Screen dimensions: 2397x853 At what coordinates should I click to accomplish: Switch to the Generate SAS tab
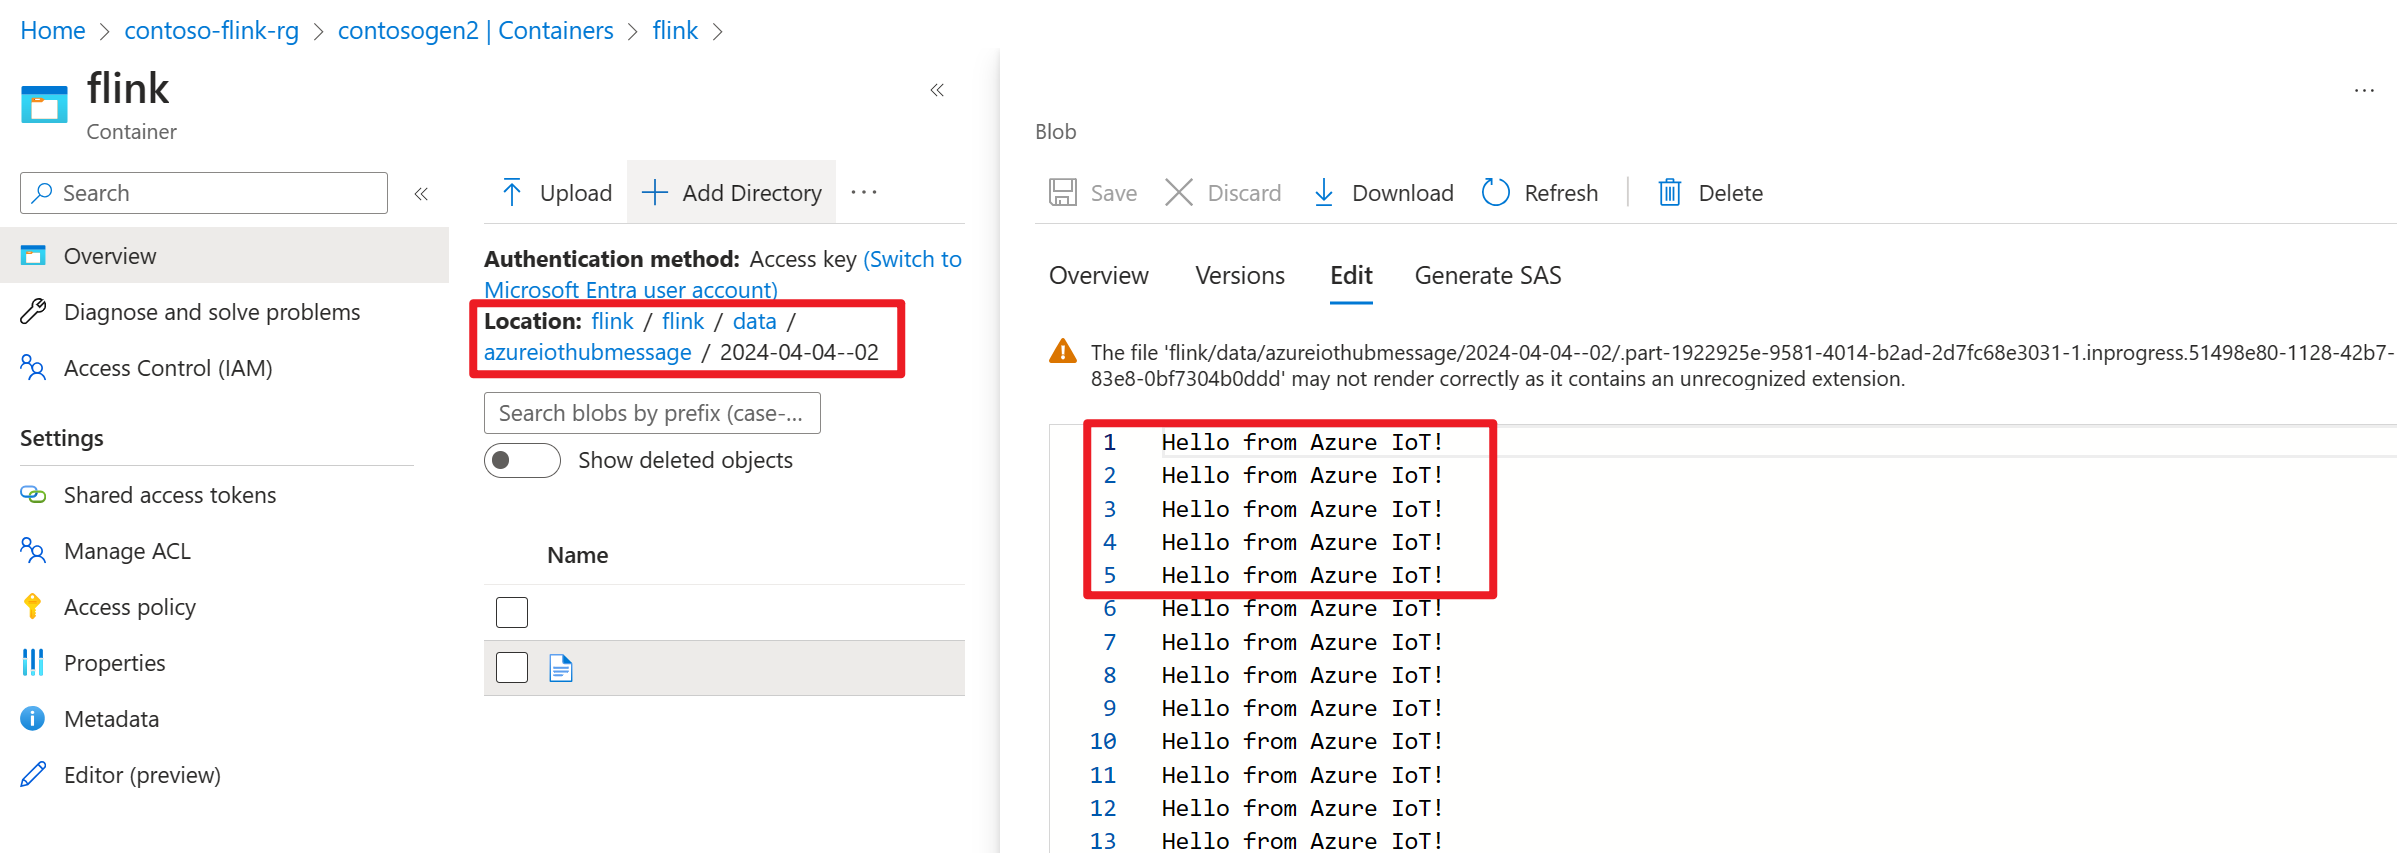1487,275
